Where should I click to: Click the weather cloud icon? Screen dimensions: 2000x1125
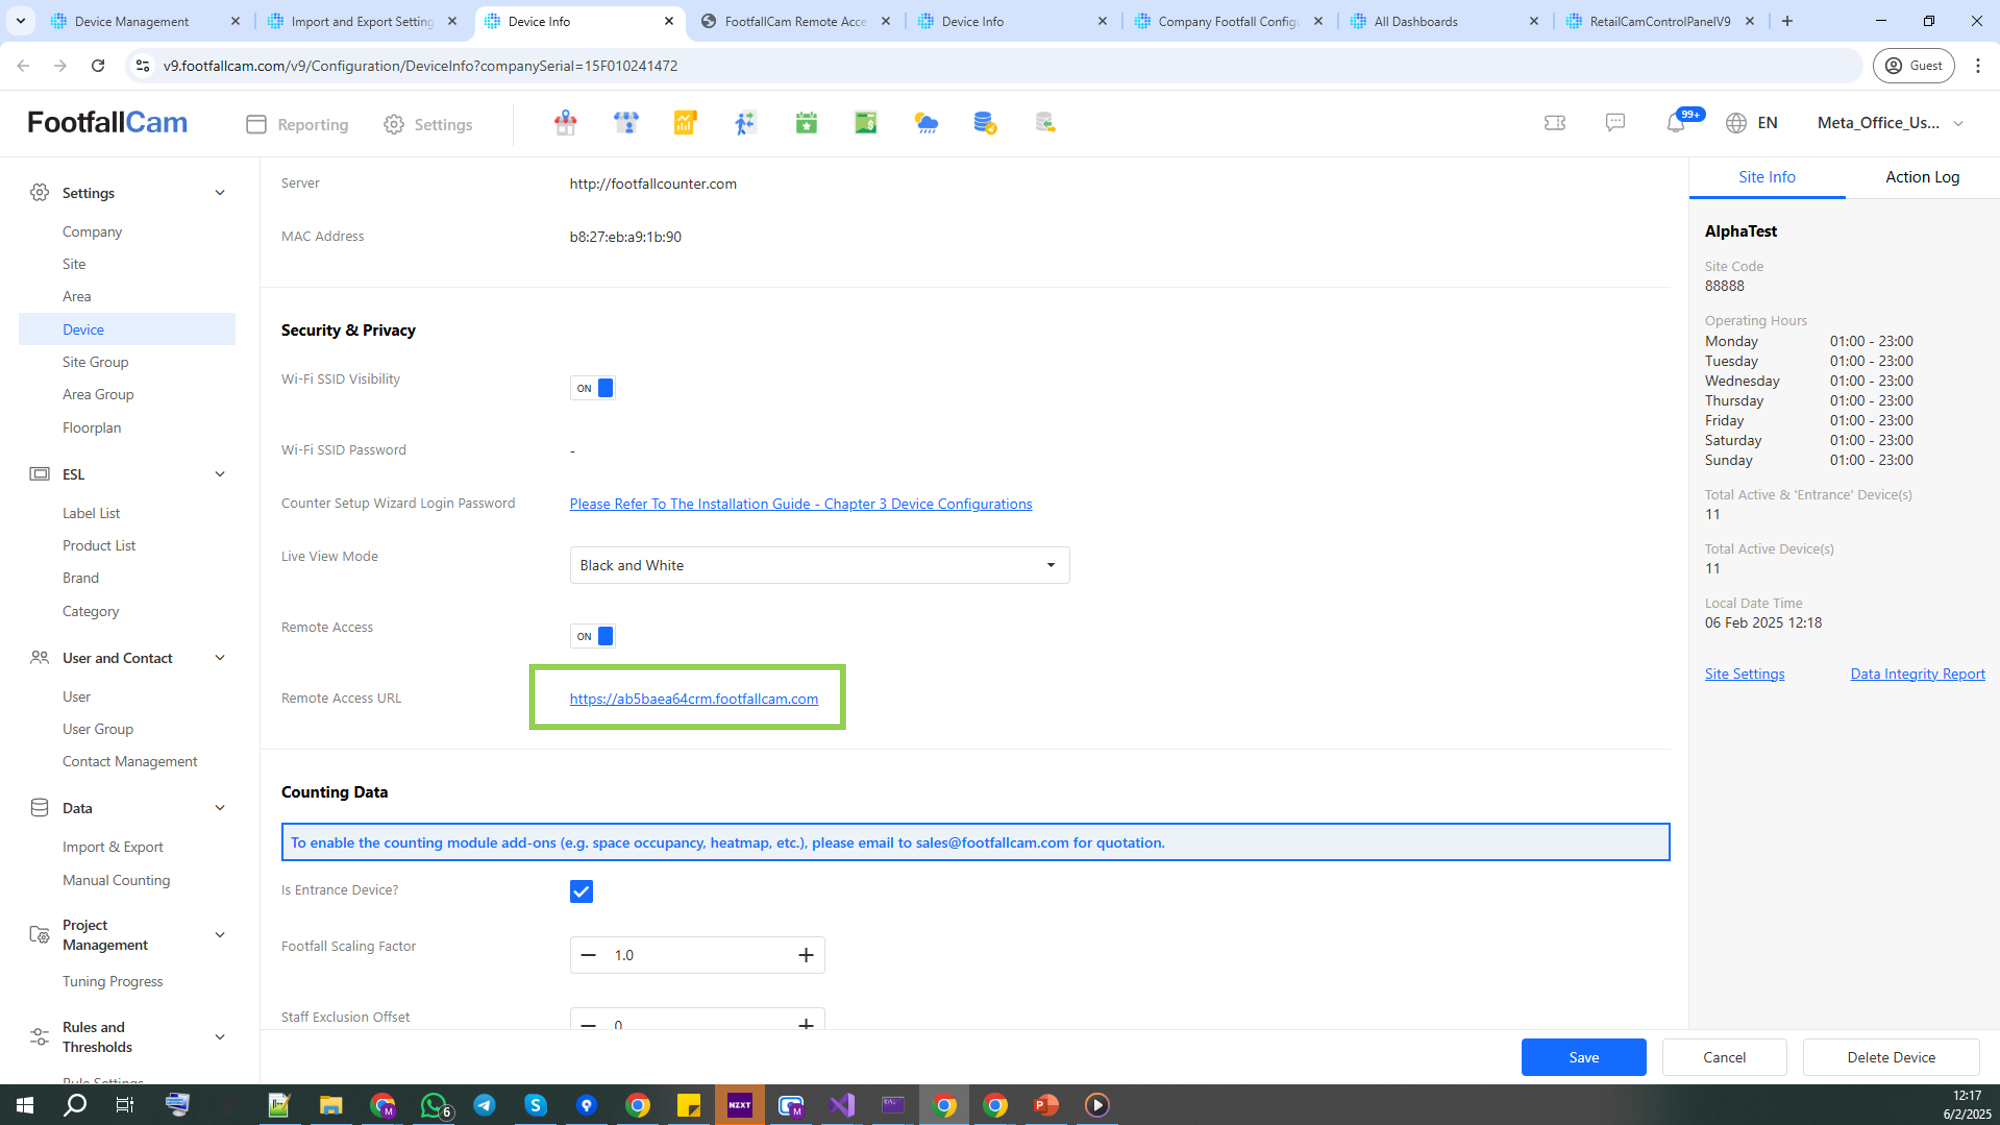[926, 123]
